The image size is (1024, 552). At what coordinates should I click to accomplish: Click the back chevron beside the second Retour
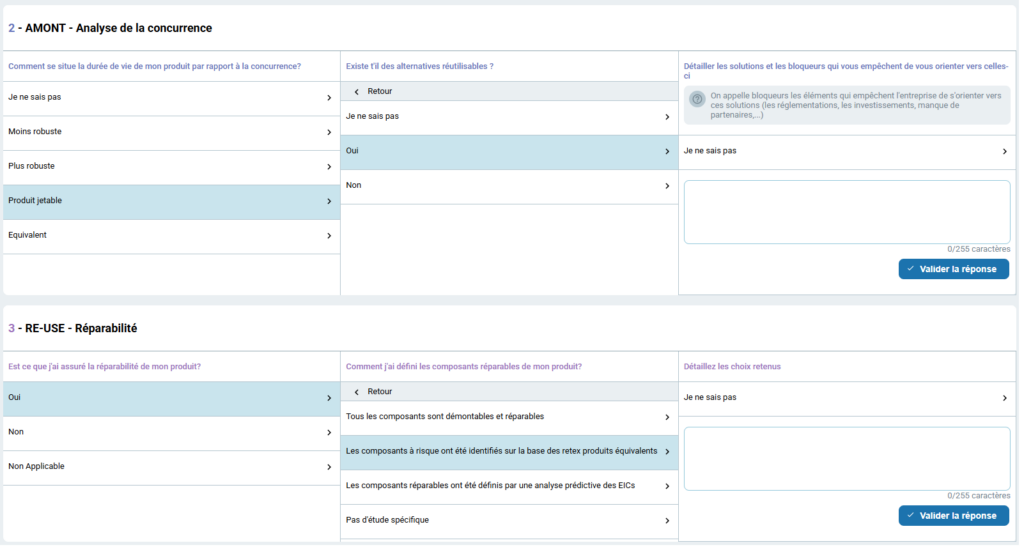(x=357, y=391)
